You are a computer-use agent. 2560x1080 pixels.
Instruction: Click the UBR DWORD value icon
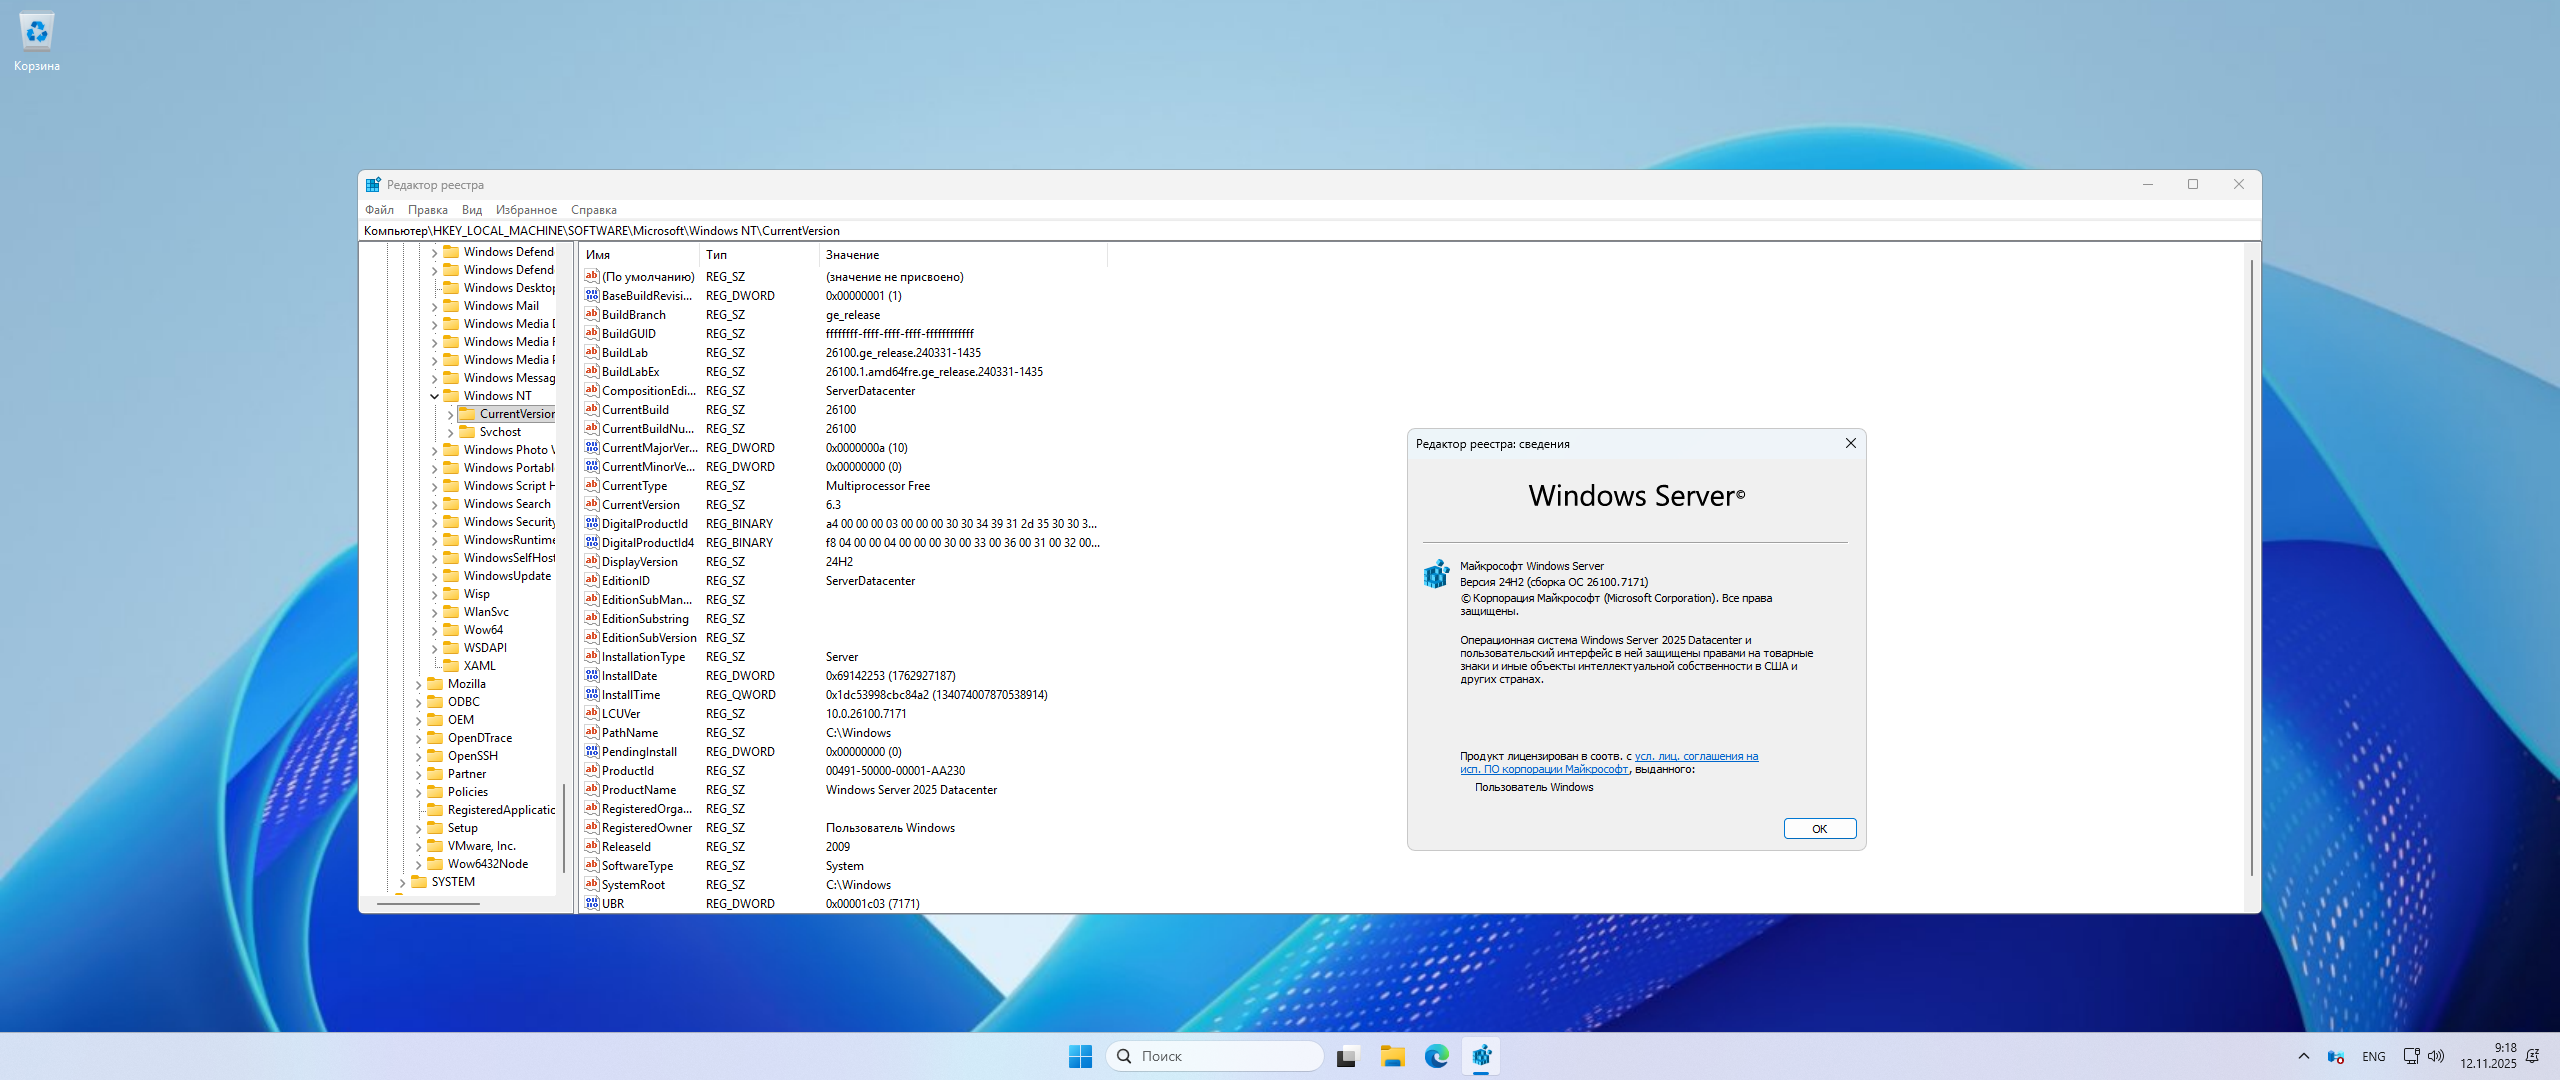592,903
